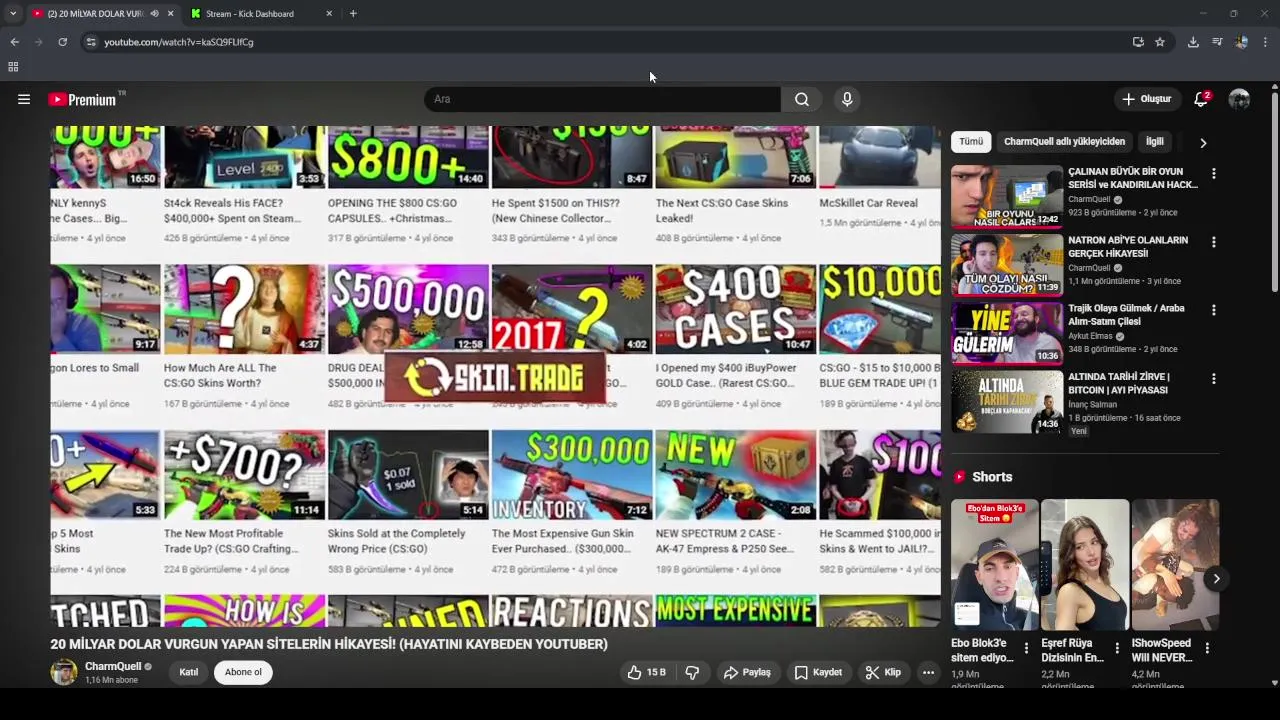Click the video player area

[x=495, y=376]
